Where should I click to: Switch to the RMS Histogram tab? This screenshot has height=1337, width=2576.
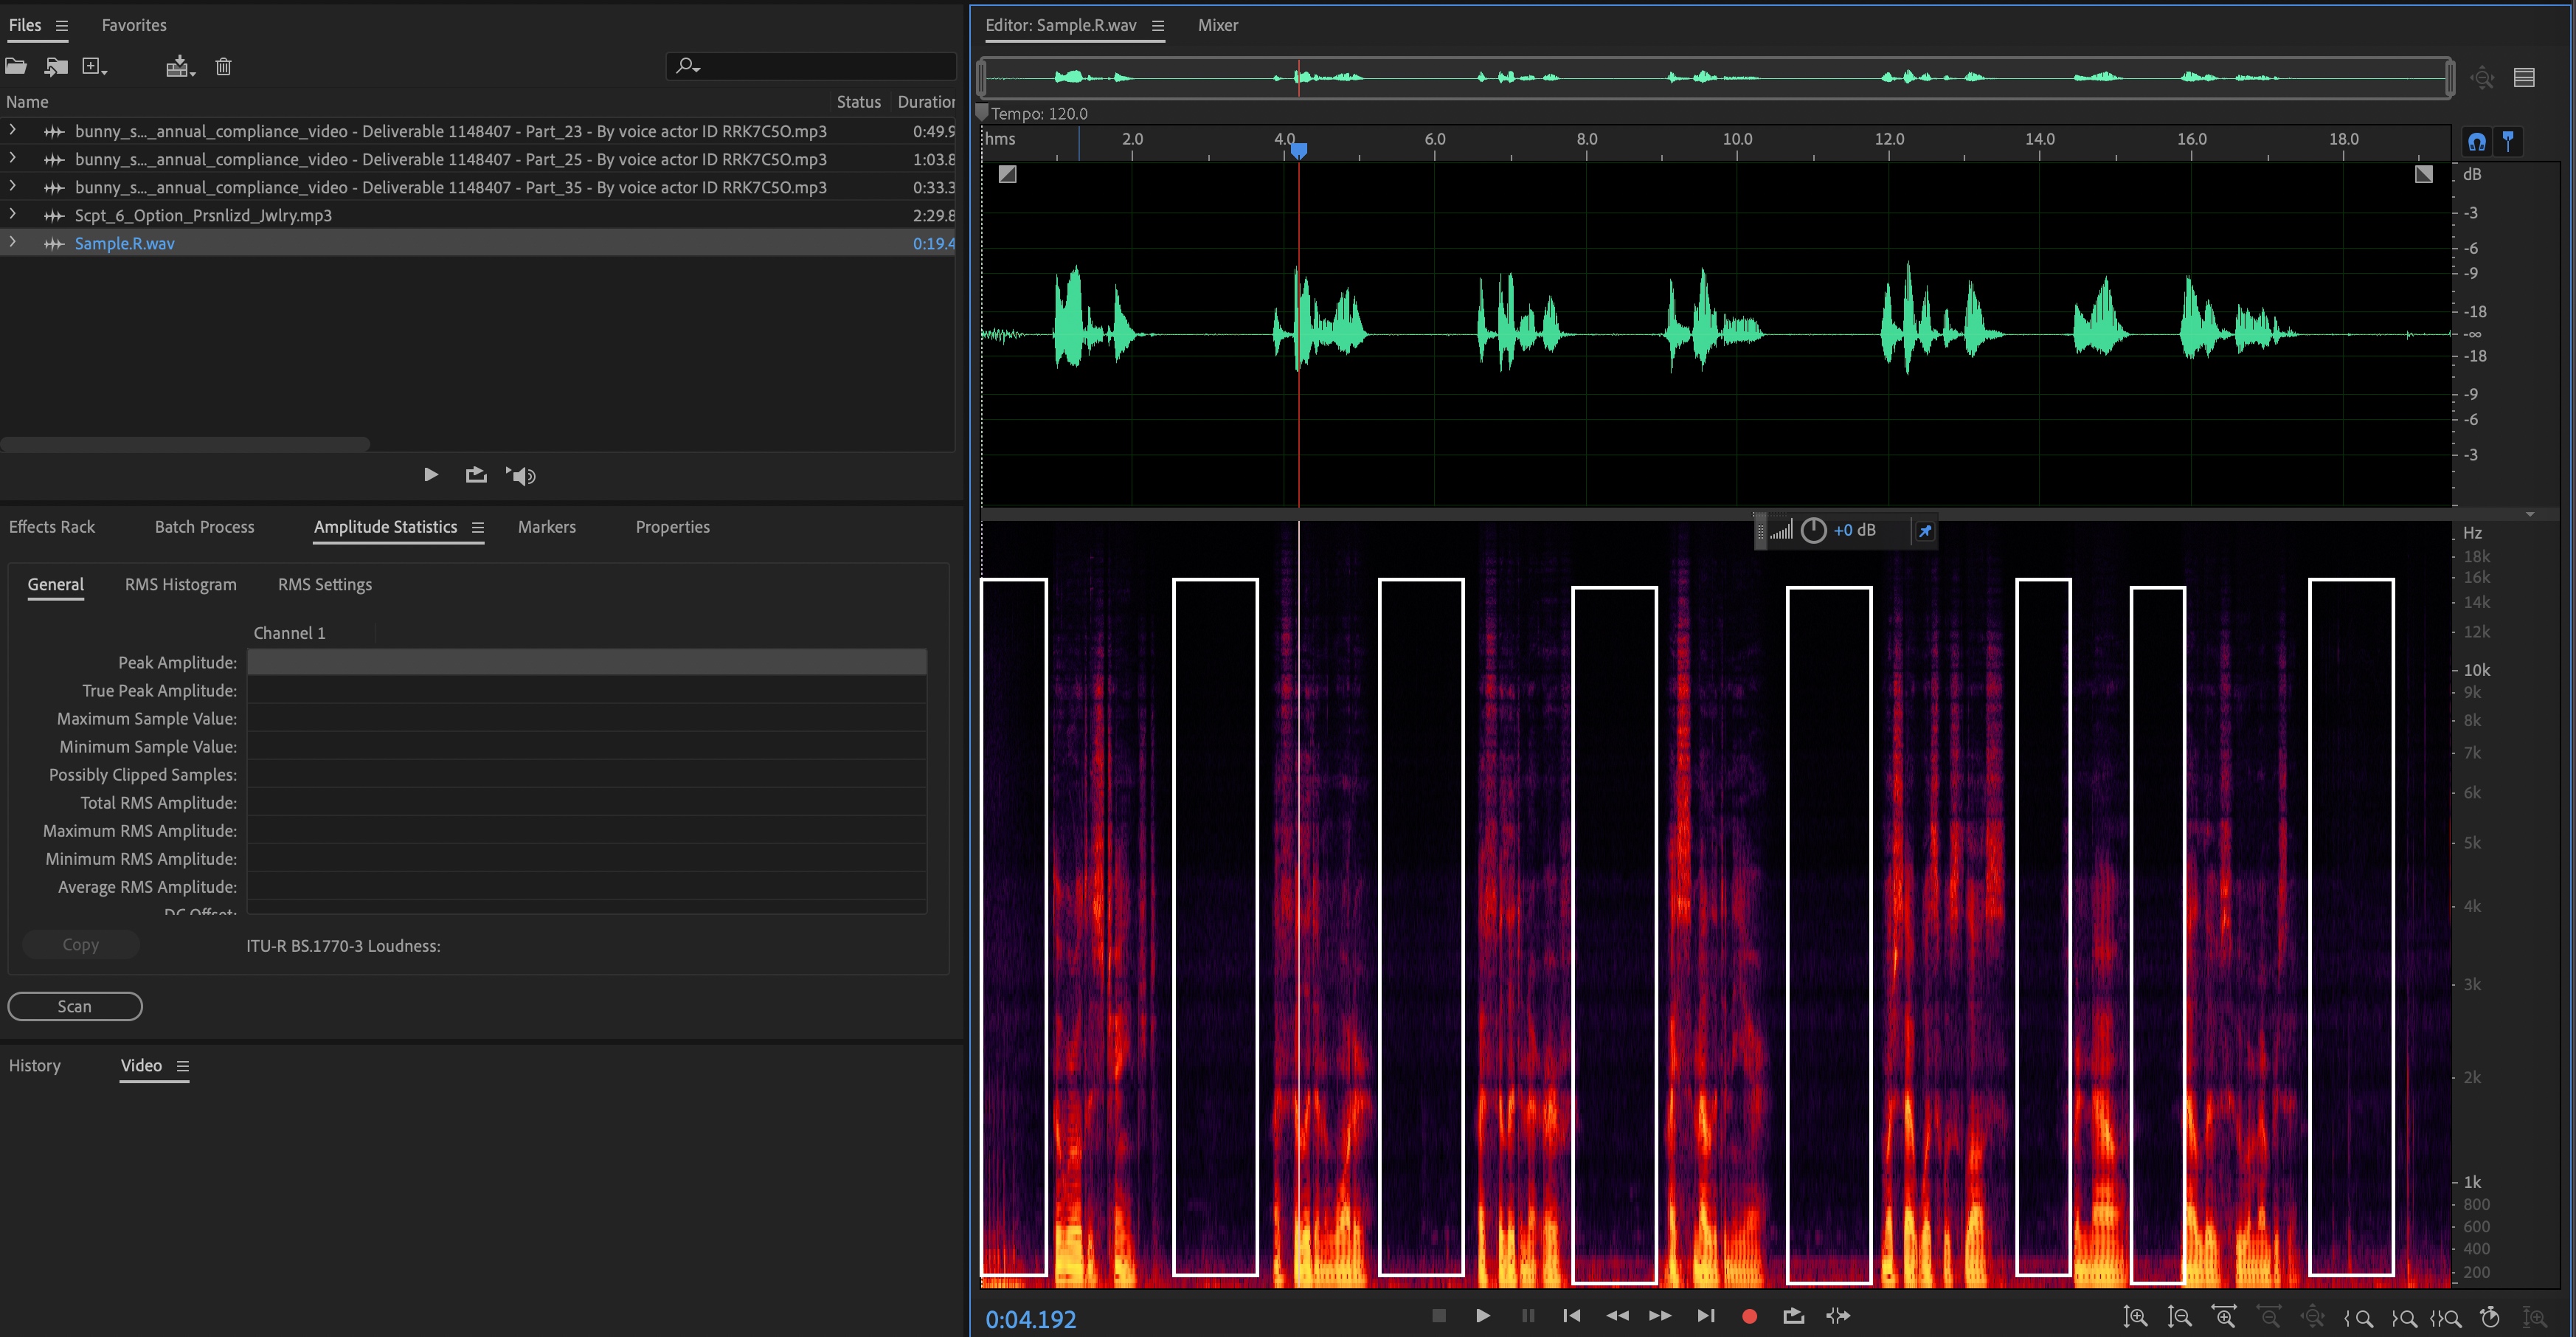click(181, 584)
